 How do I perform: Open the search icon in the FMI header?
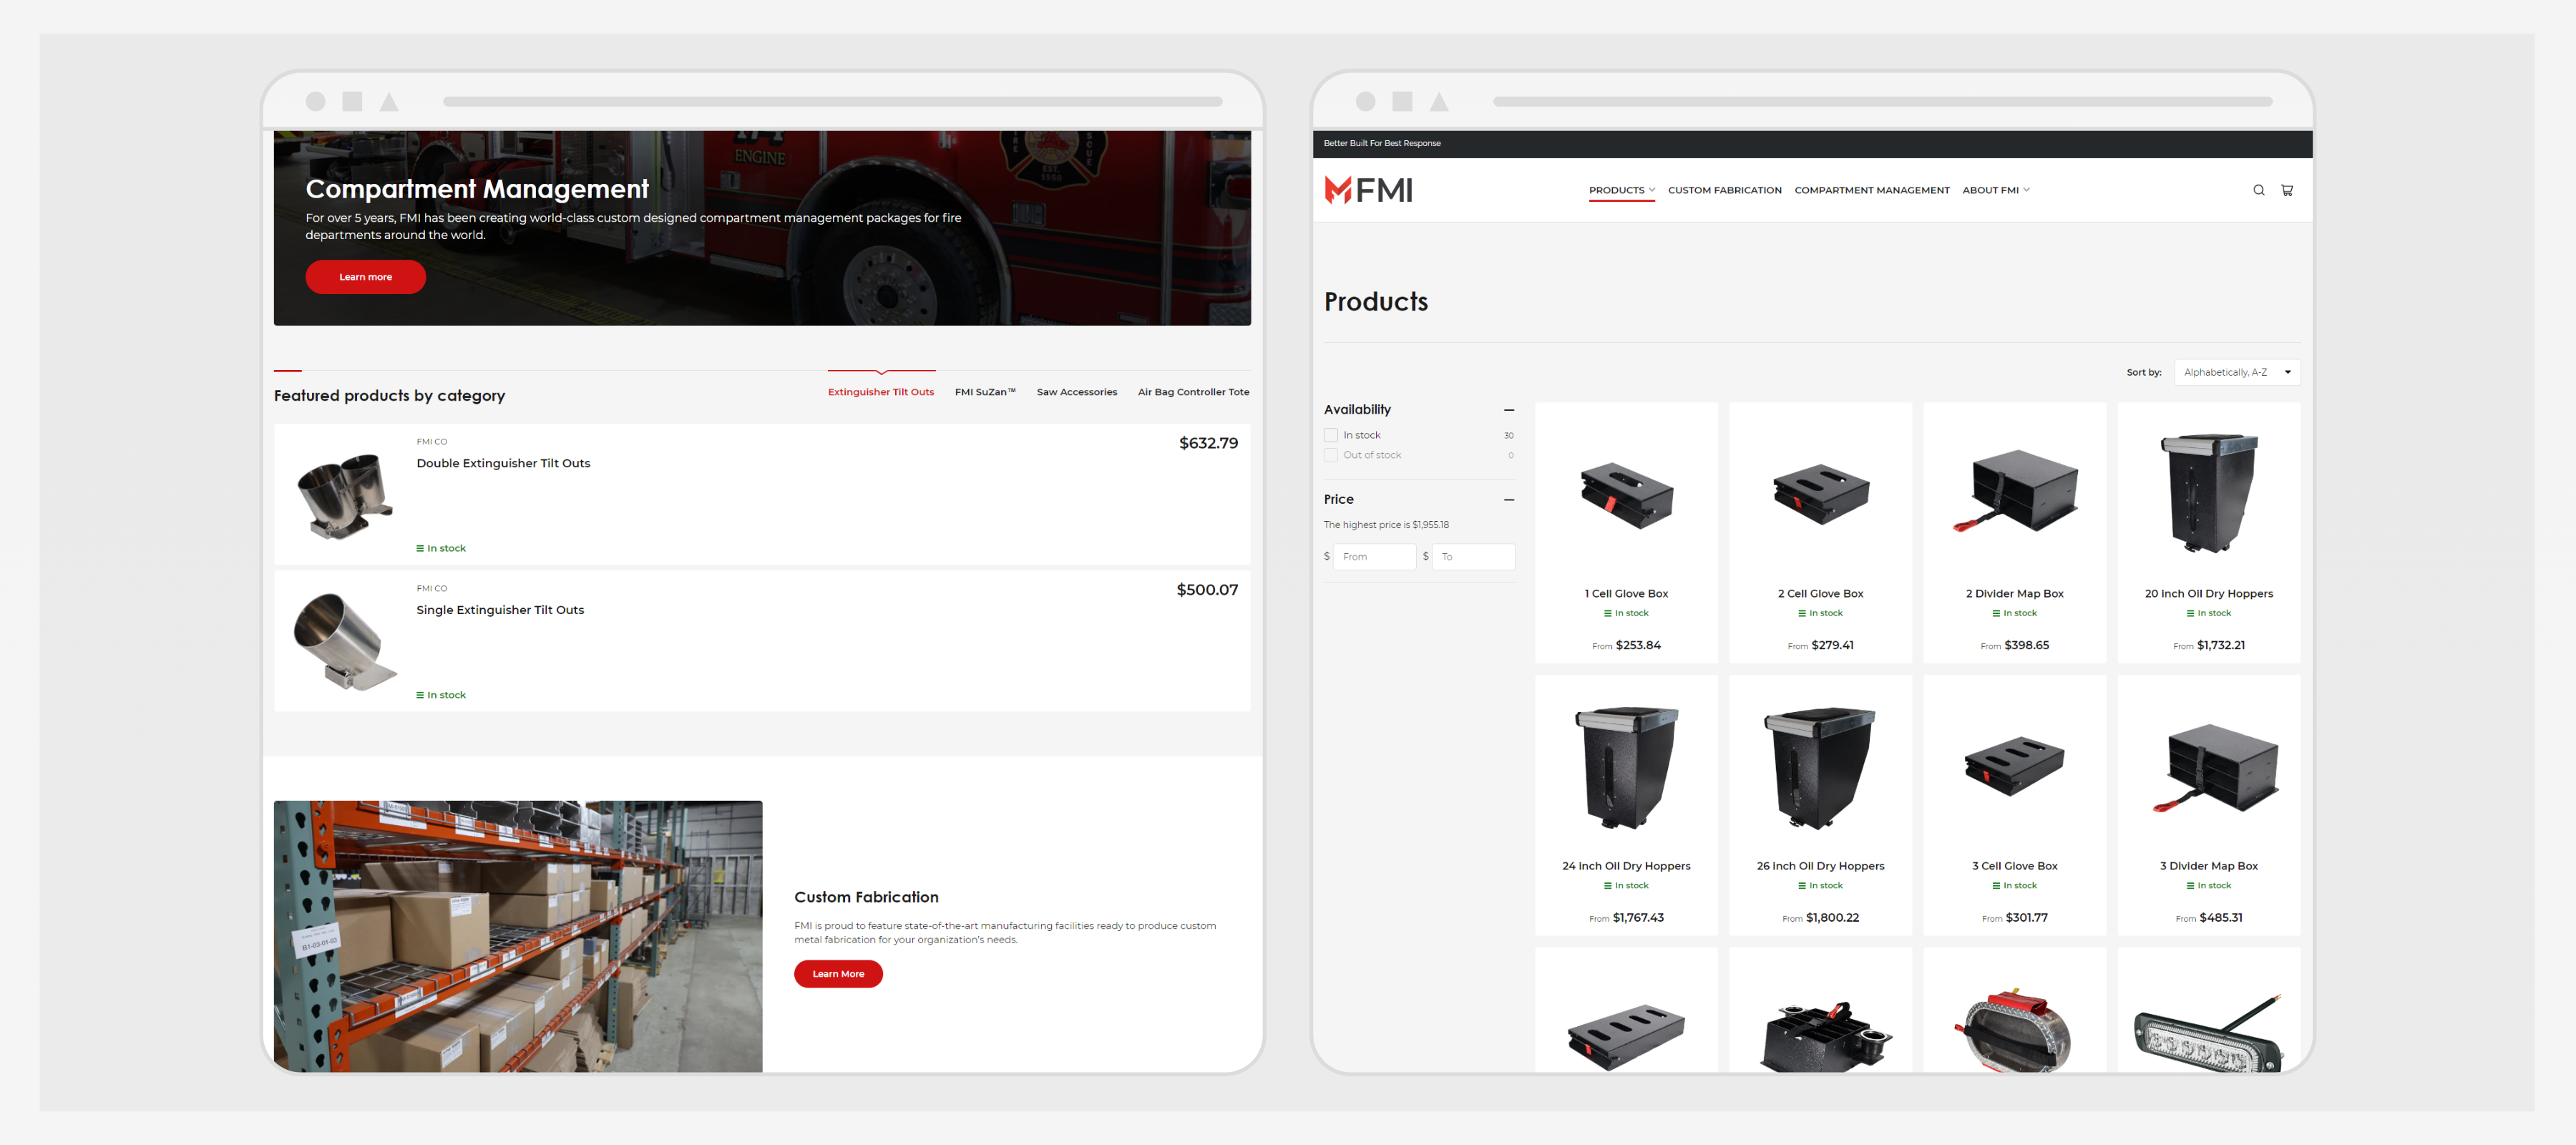pyautogui.click(x=2258, y=190)
